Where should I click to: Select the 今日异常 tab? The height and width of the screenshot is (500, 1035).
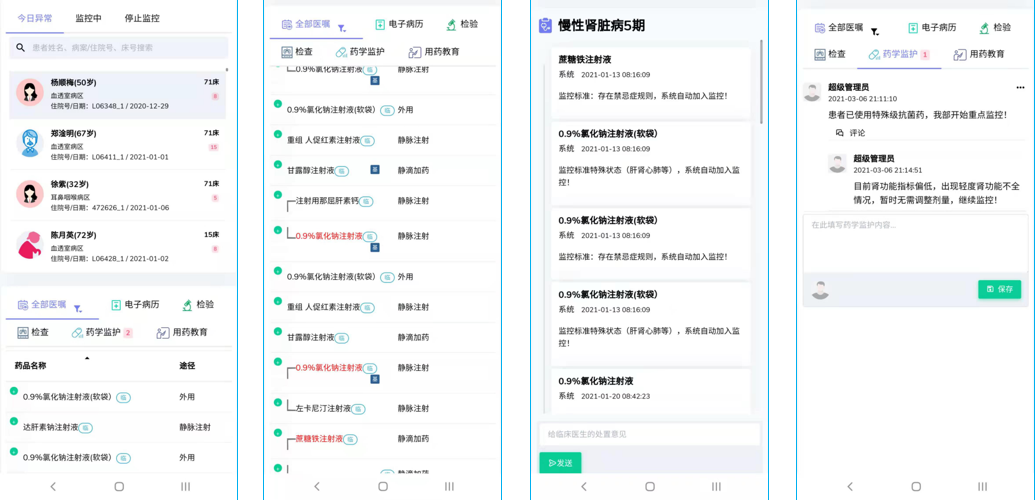[x=35, y=18]
